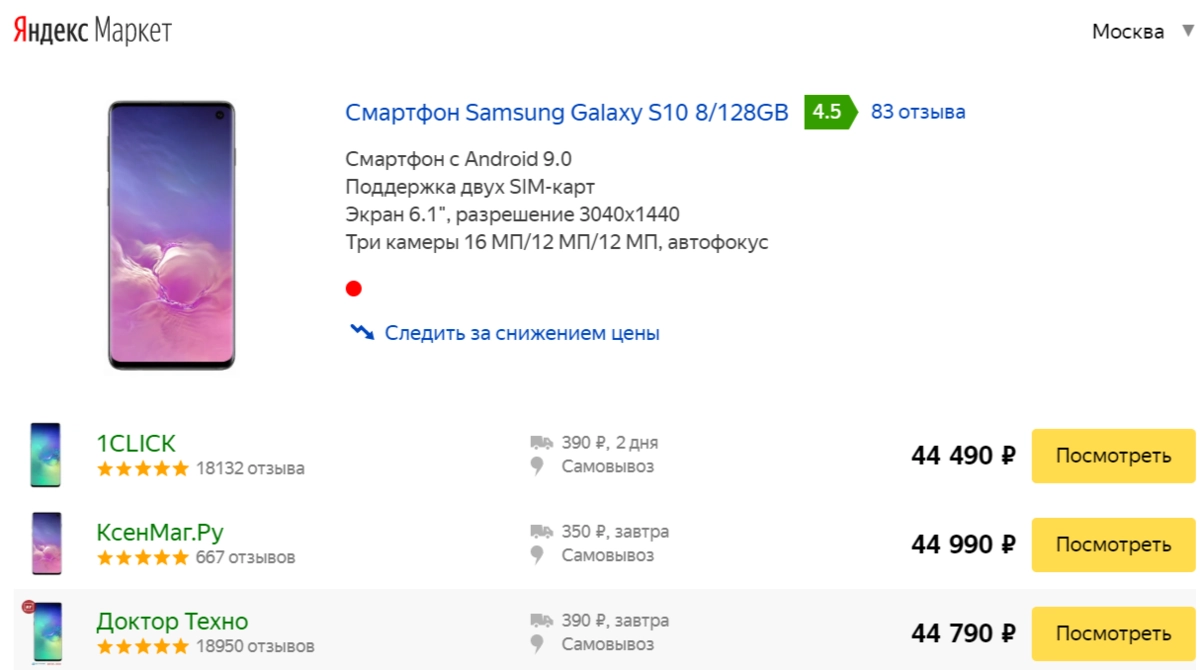The width and height of the screenshot is (1200, 670).
Task: Click the large Galaxy S10 product image
Action: 171,235
